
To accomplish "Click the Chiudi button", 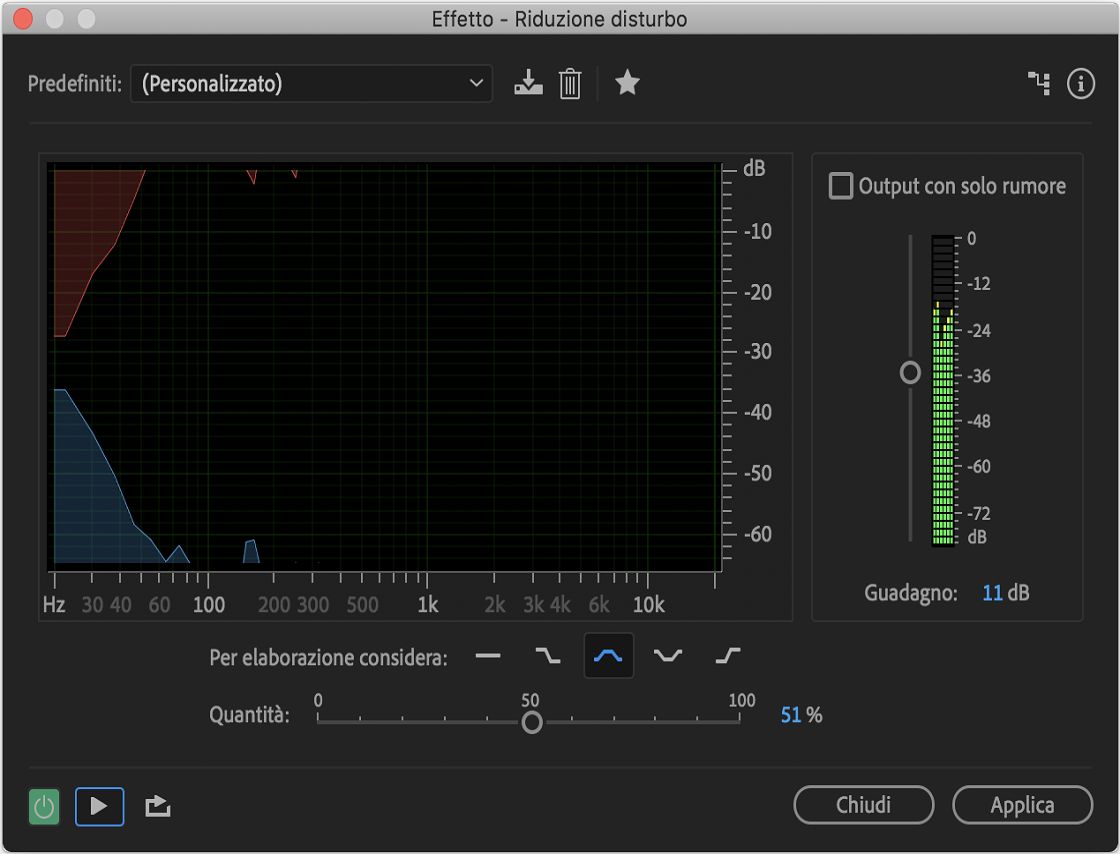I will [864, 805].
